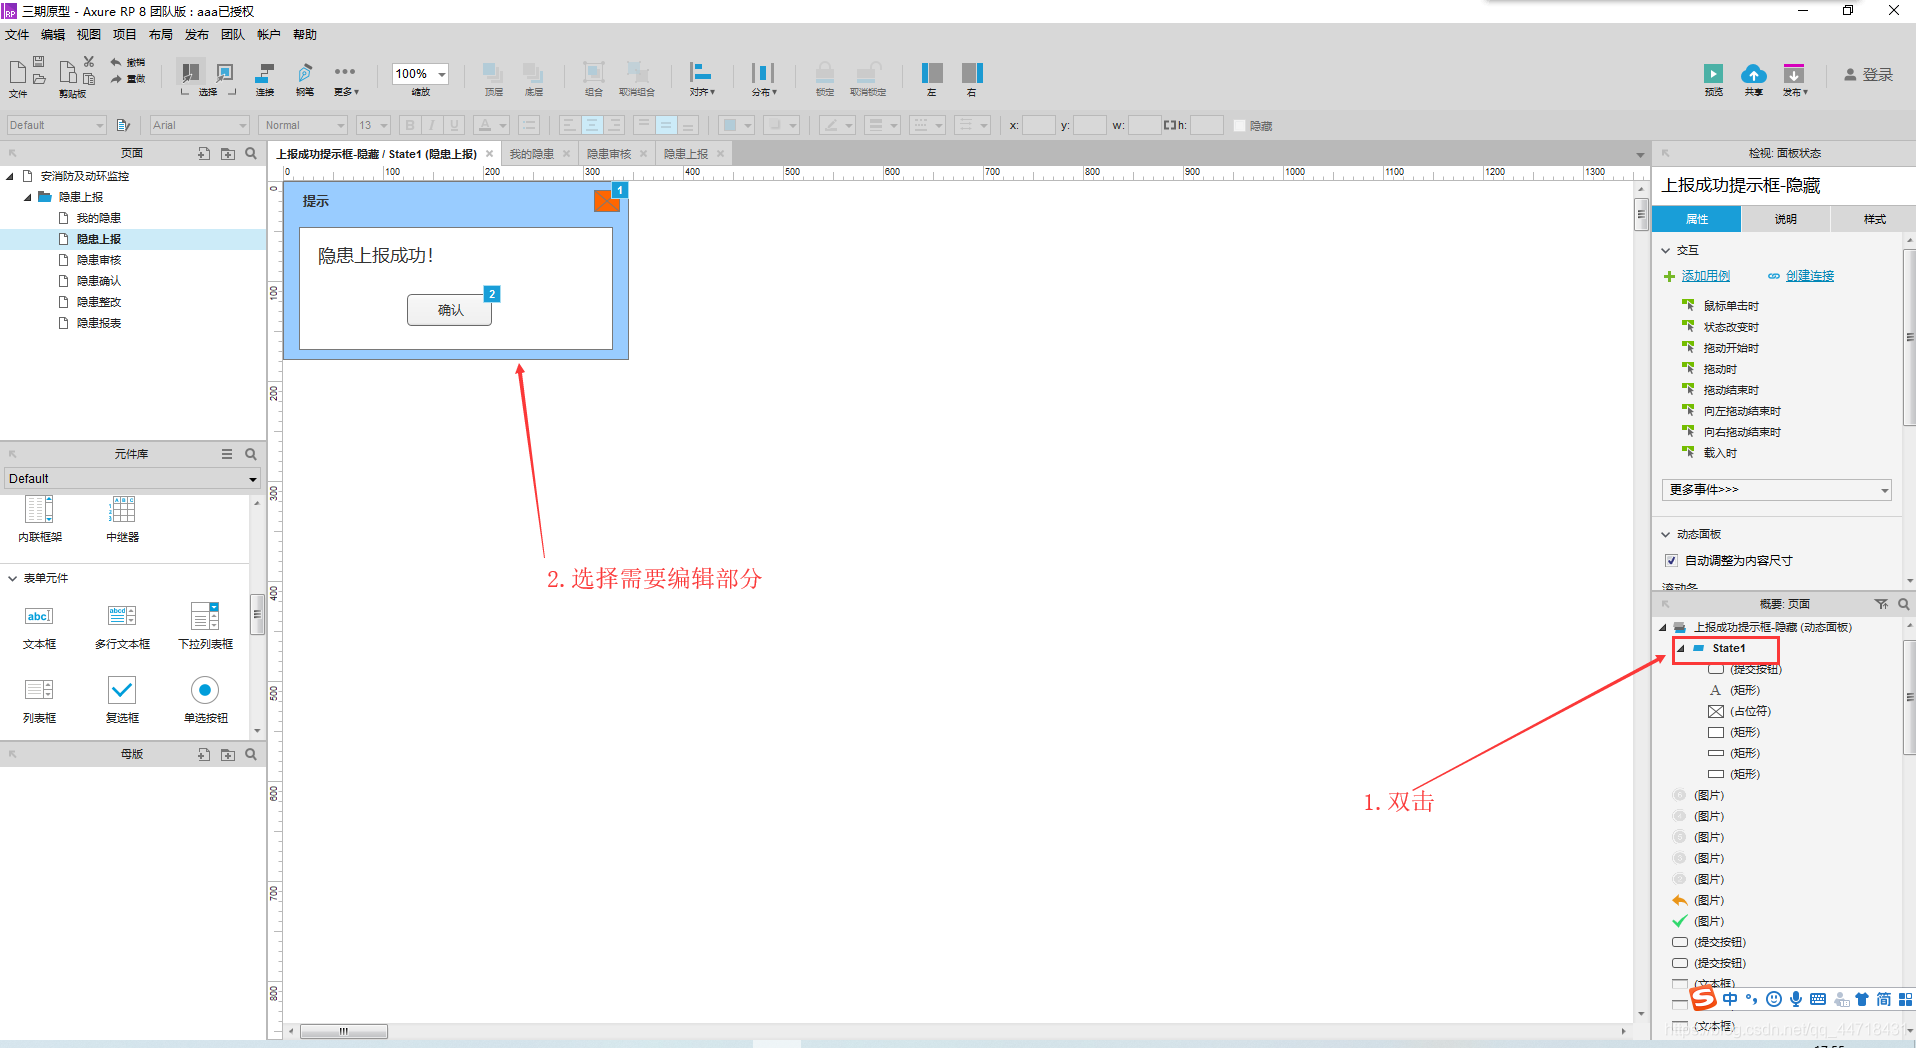The height and width of the screenshot is (1048, 1916).
Task: Open the line color picker
Action: click(x=836, y=125)
